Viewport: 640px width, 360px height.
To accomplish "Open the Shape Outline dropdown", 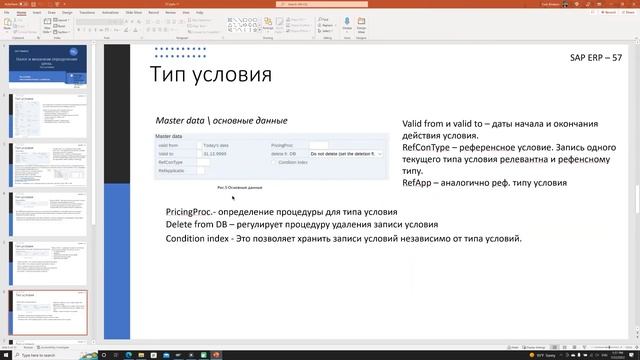I will (x=299, y=25).
